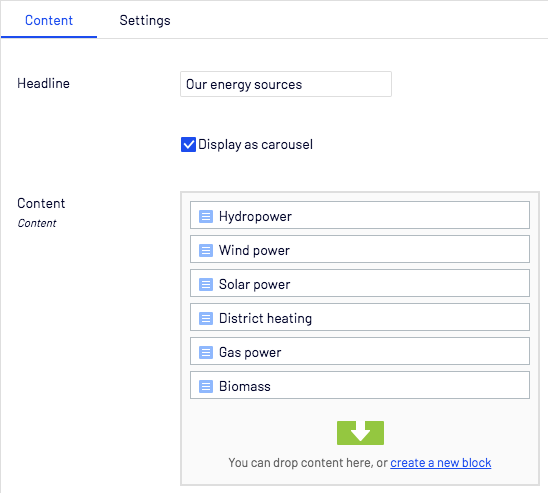
Task: Uncheck the Display as carousel checkbox
Action: (x=188, y=144)
